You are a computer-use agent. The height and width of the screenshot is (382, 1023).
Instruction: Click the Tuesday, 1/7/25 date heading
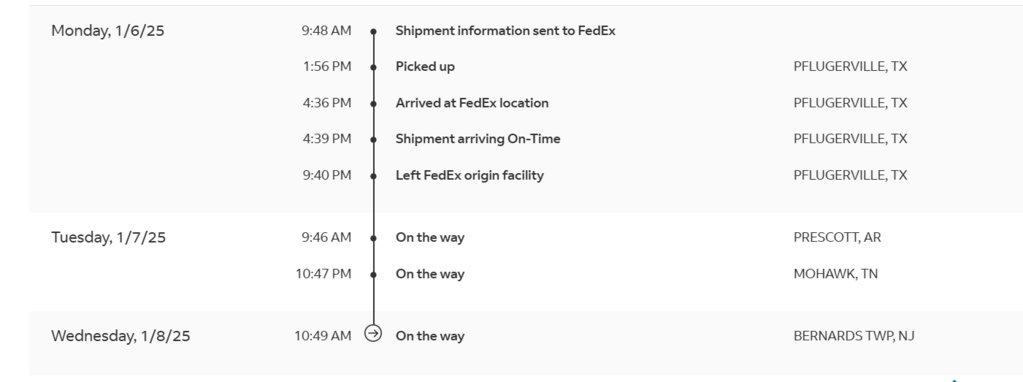click(108, 237)
